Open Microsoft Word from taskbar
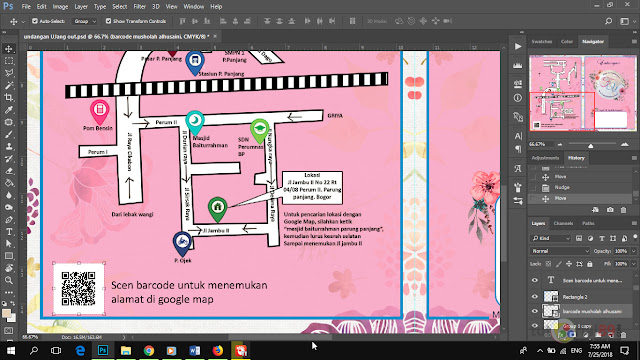The height and width of the screenshot is (360, 640). pos(195,351)
